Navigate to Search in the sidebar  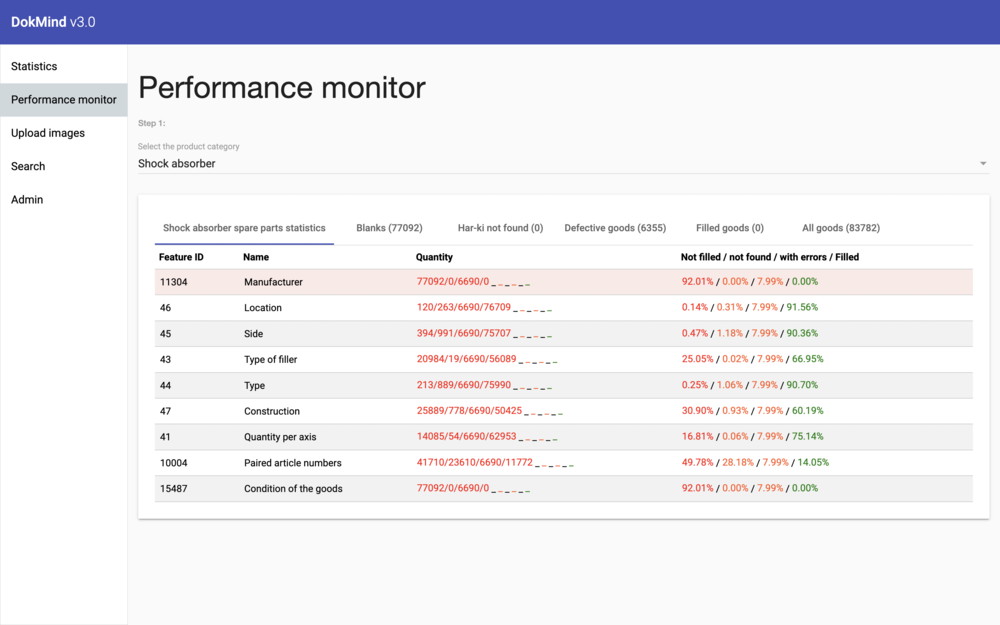point(28,166)
